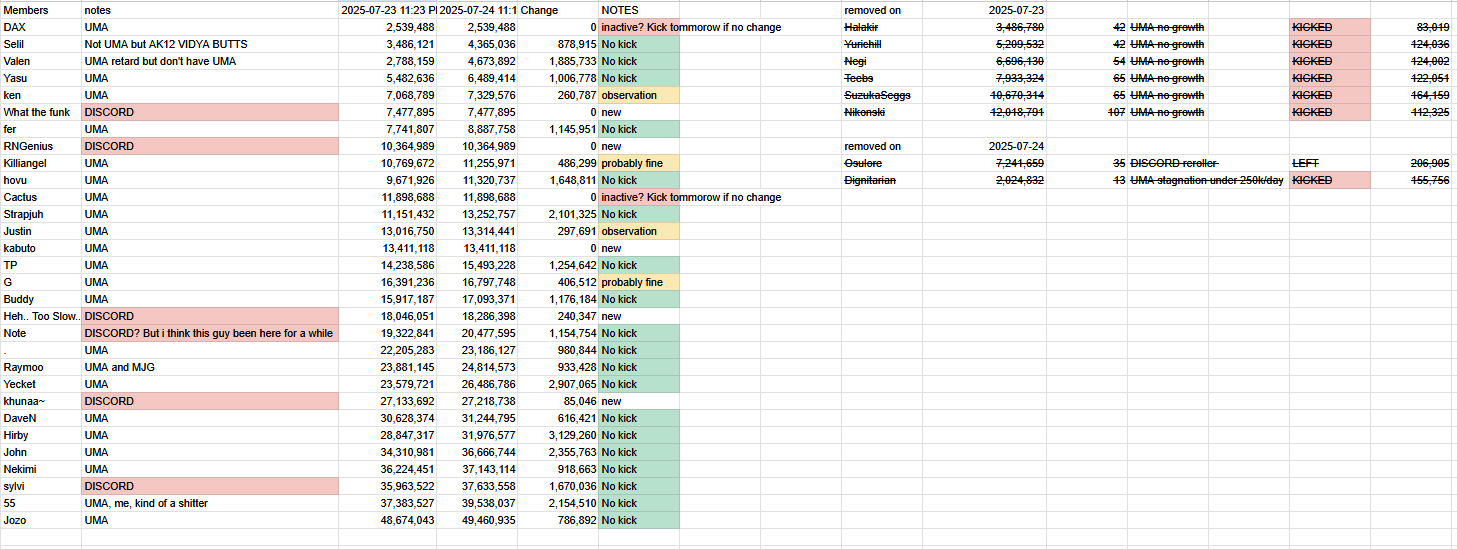Click the 'Buddy' member cell
Image resolution: width=1457 pixels, height=549 pixels.
tap(41, 299)
